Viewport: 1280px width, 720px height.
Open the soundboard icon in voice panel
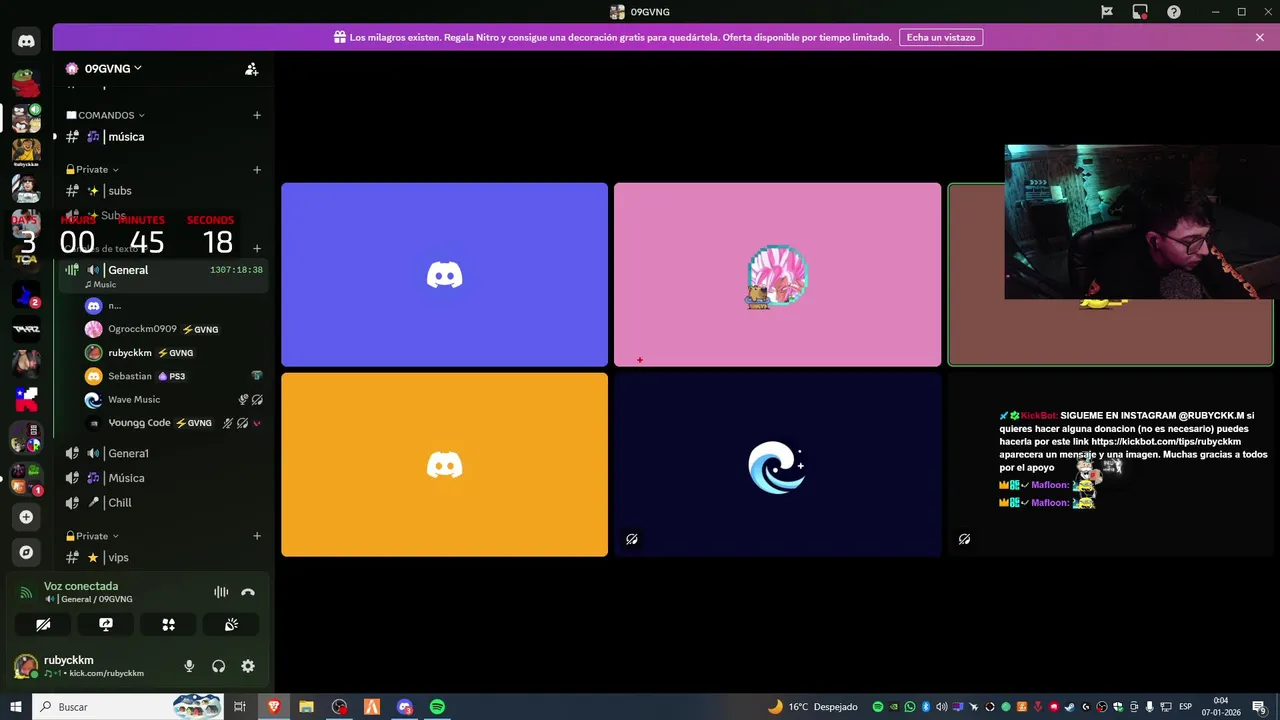pos(231,624)
